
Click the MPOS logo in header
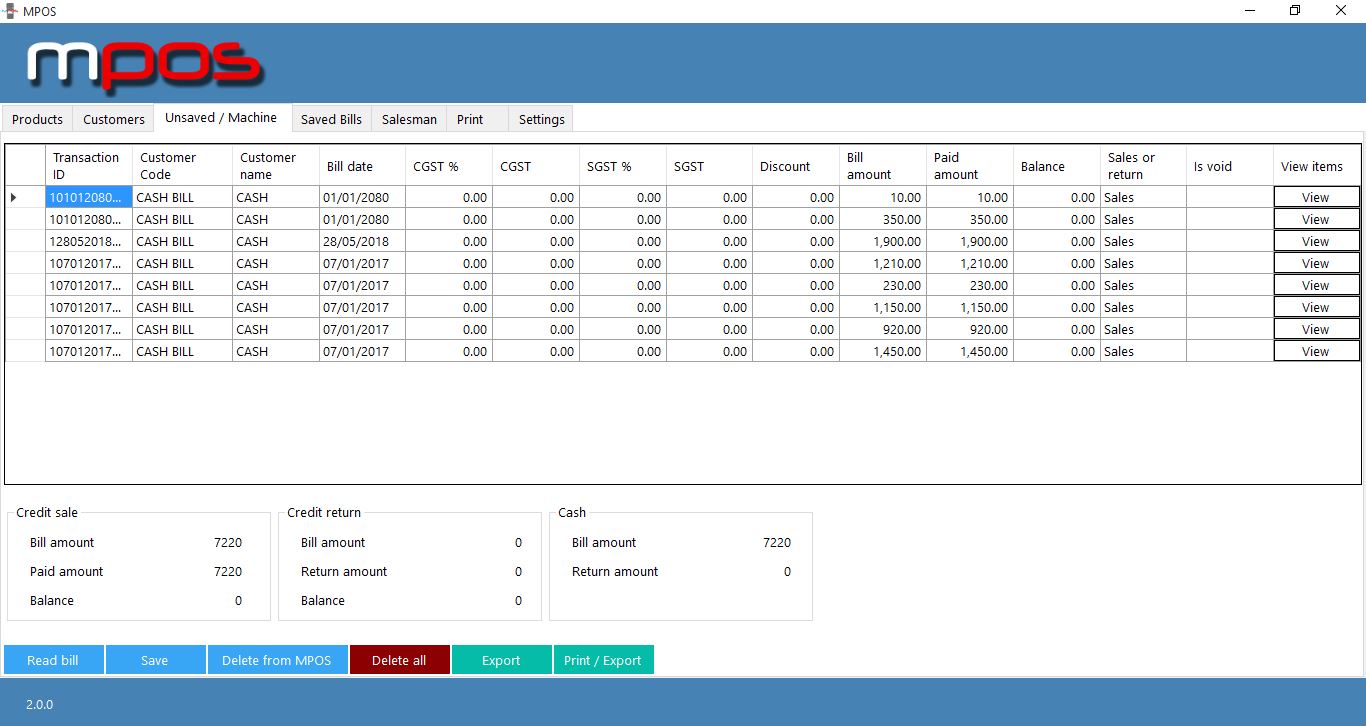click(x=145, y=64)
